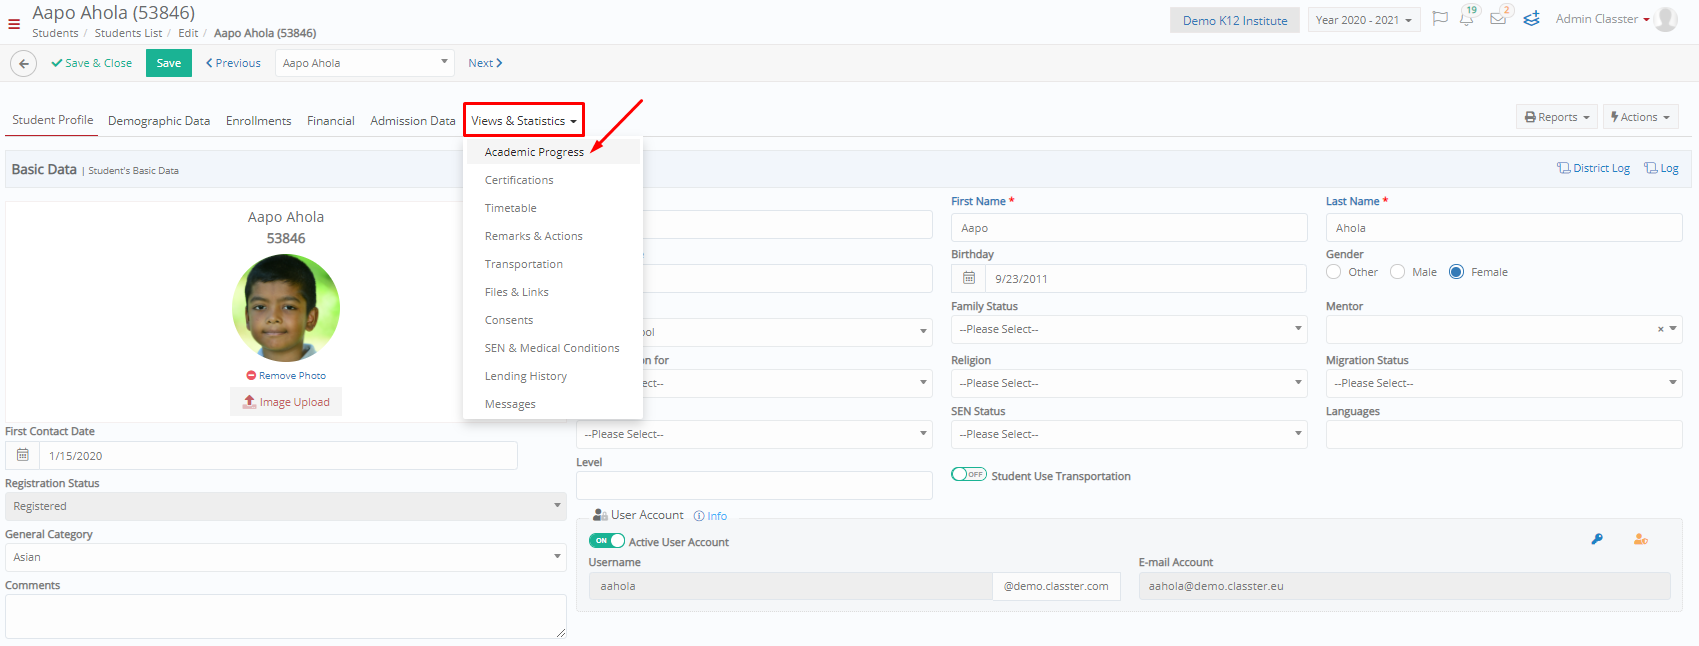Click Demo K12 Institute button
The width and height of the screenshot is (1699, 646).
pyautogui.click(x=1235, y=20)
